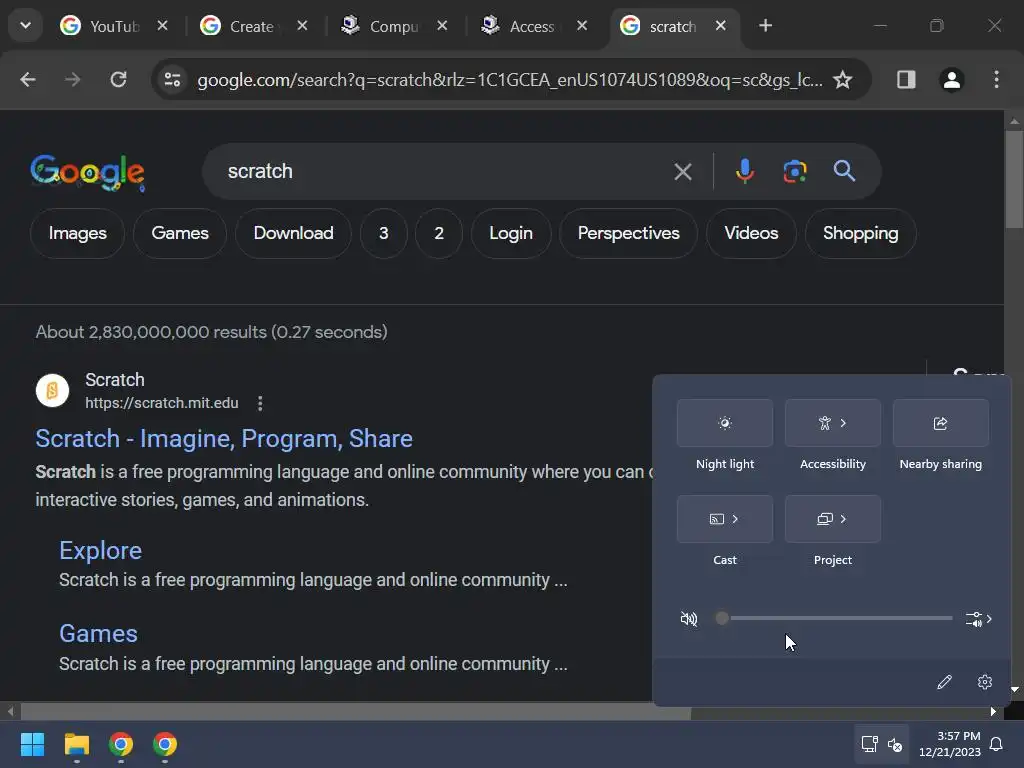1024x768 pixels.
Task: Select sound output device chevron
Action: coord(979,618)
